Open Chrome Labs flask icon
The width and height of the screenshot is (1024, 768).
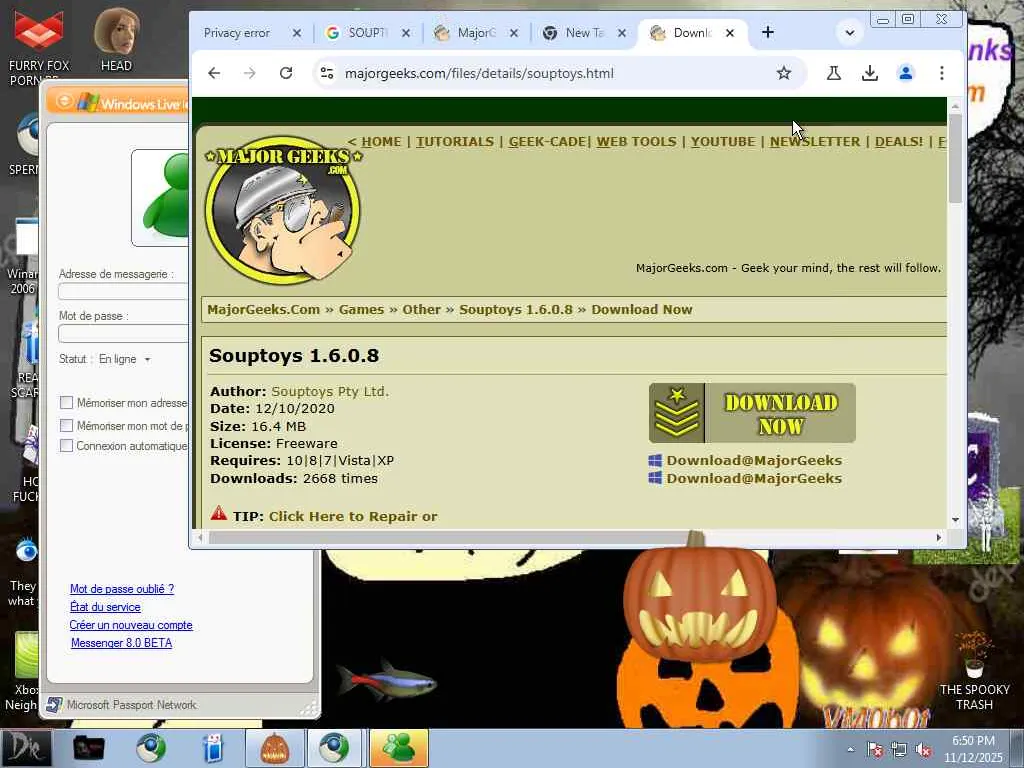tap(833, 73)
